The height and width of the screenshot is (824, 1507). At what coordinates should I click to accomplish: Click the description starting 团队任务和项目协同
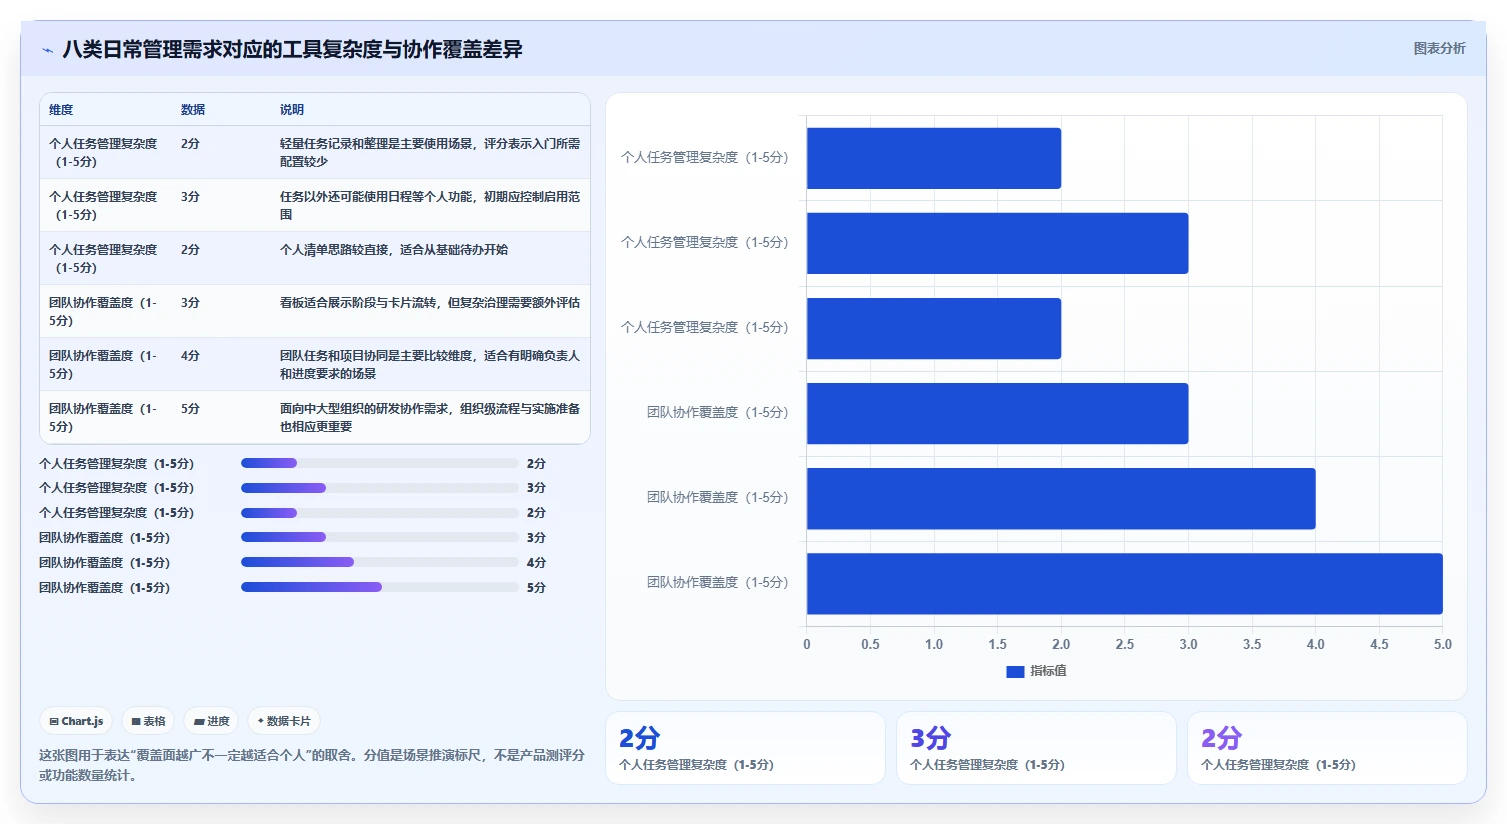pos(430,364)
